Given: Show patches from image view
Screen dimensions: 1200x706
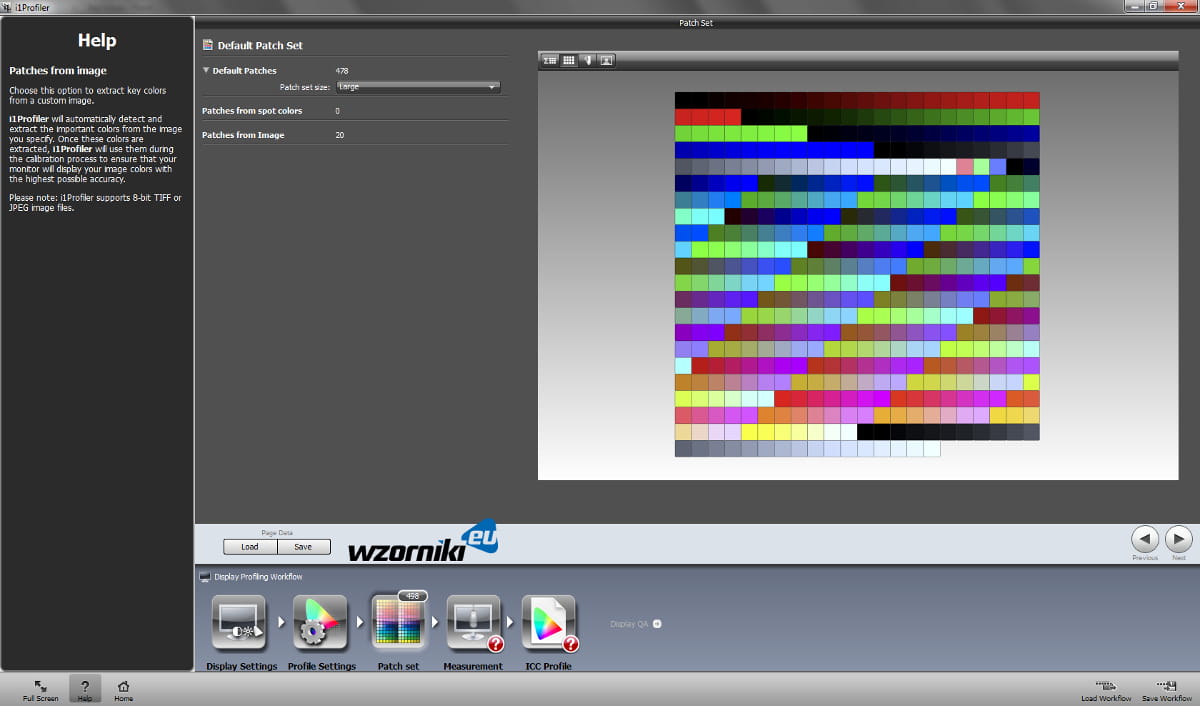Looking at the screenshot, I should click(607, 61).
